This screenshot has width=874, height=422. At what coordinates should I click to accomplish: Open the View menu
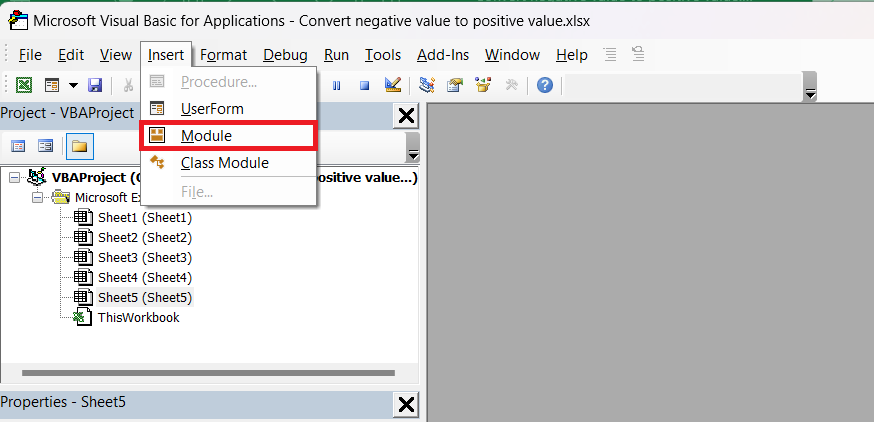point(115,55)
